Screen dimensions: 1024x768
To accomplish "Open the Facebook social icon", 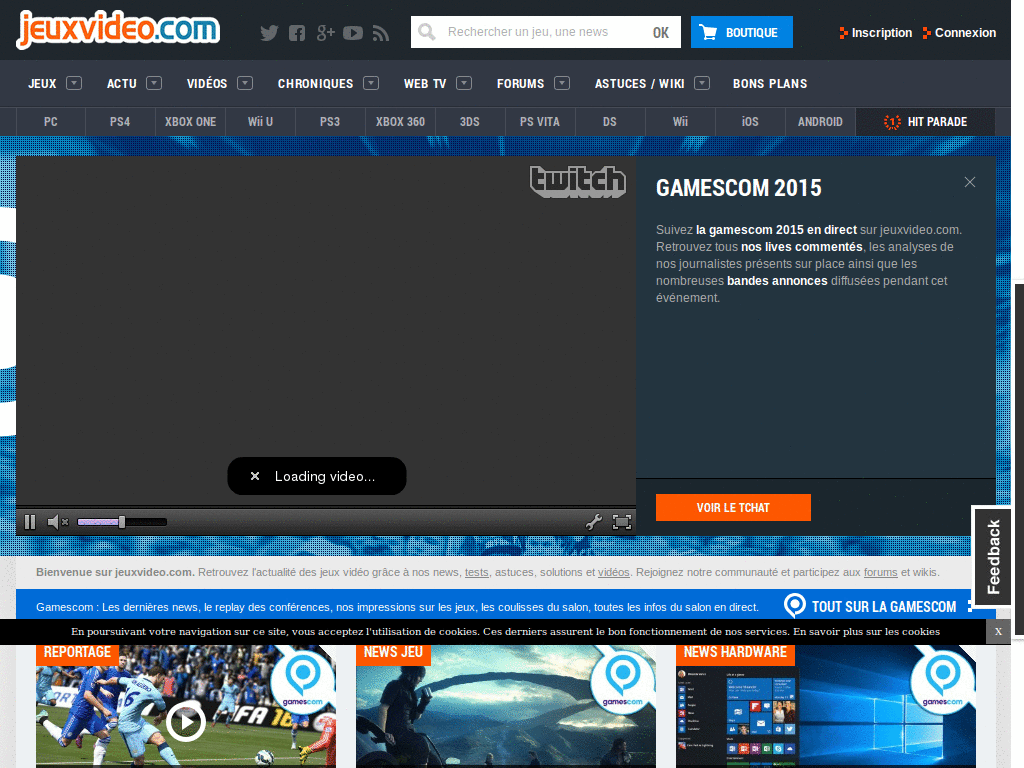I will 297,33.
